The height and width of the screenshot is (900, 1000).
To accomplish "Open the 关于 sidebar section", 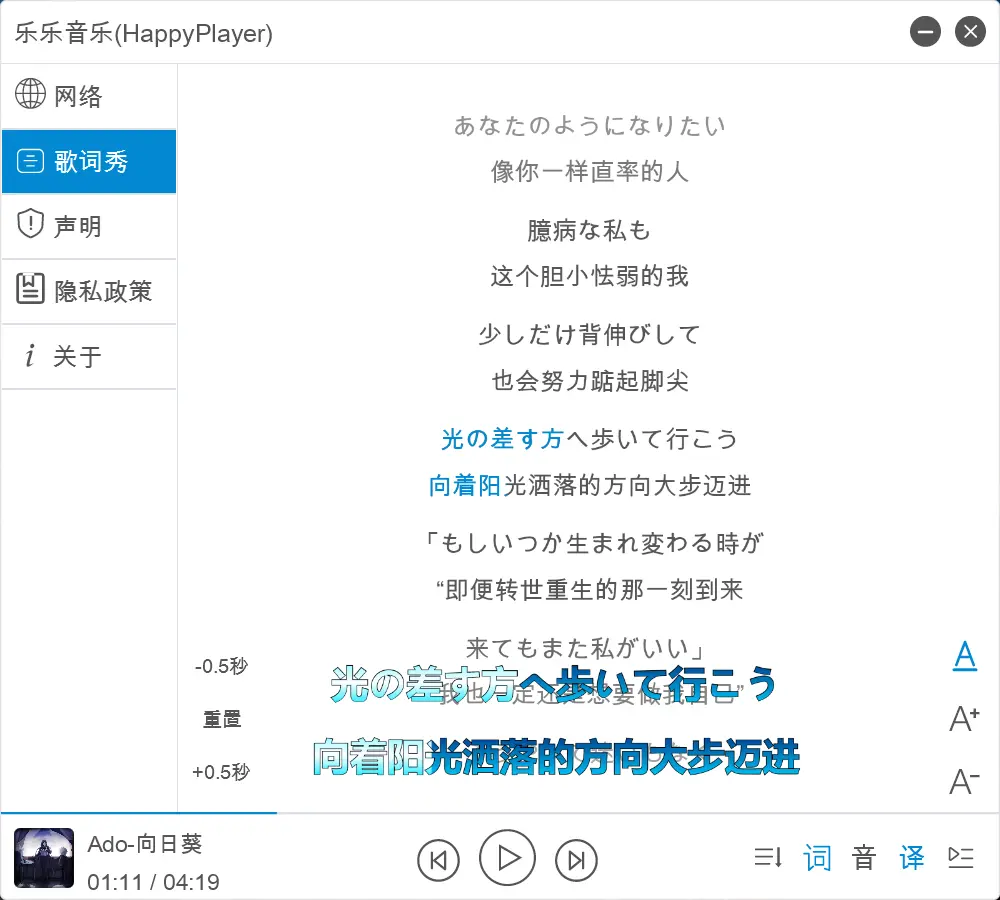I will coord(89,356).
